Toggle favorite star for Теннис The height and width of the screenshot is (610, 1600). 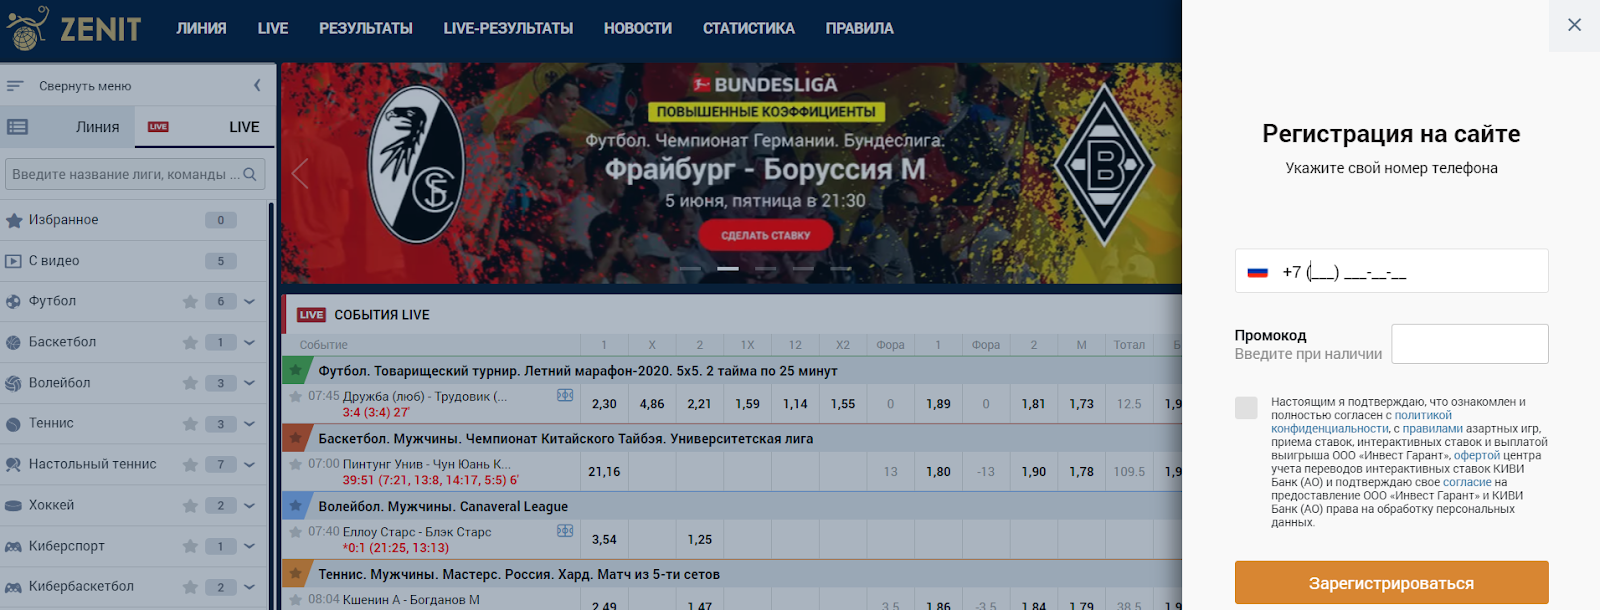pyautogui.click(x=190, y=424)
